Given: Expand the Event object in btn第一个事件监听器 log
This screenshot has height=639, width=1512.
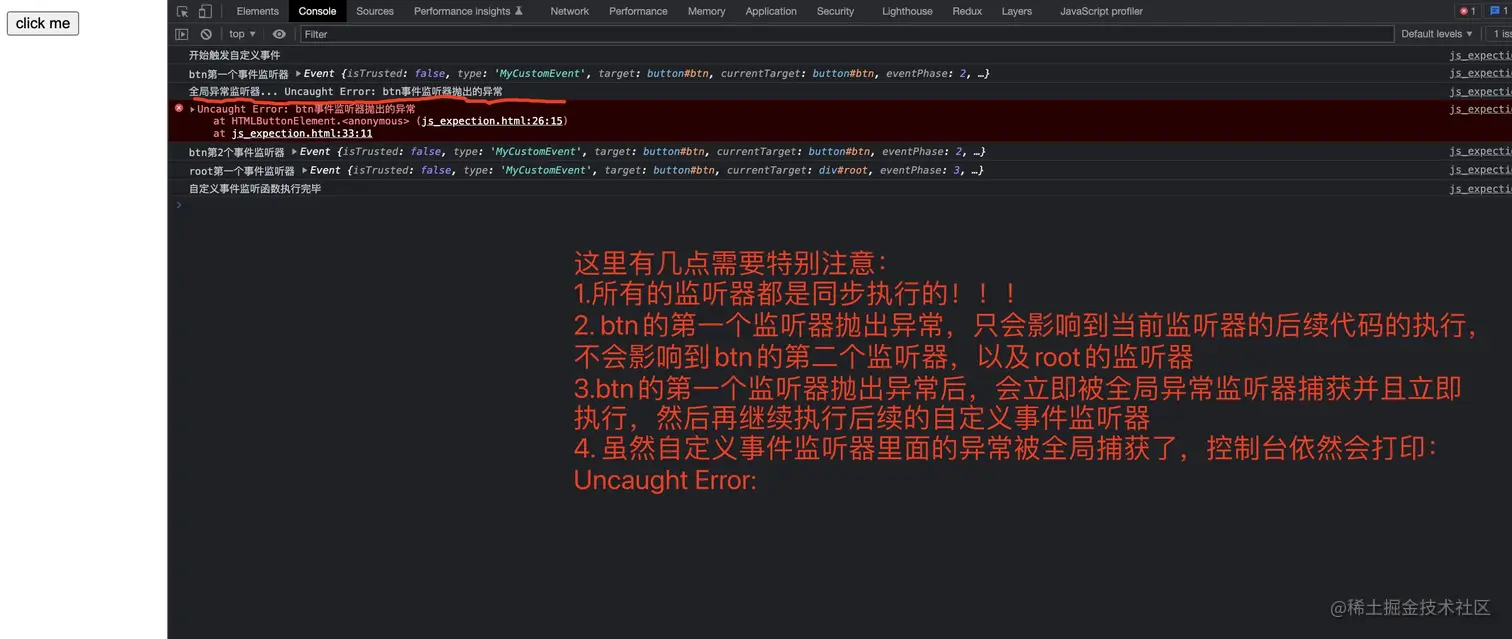Looking at the screenshot, I should tap(297, 72).
